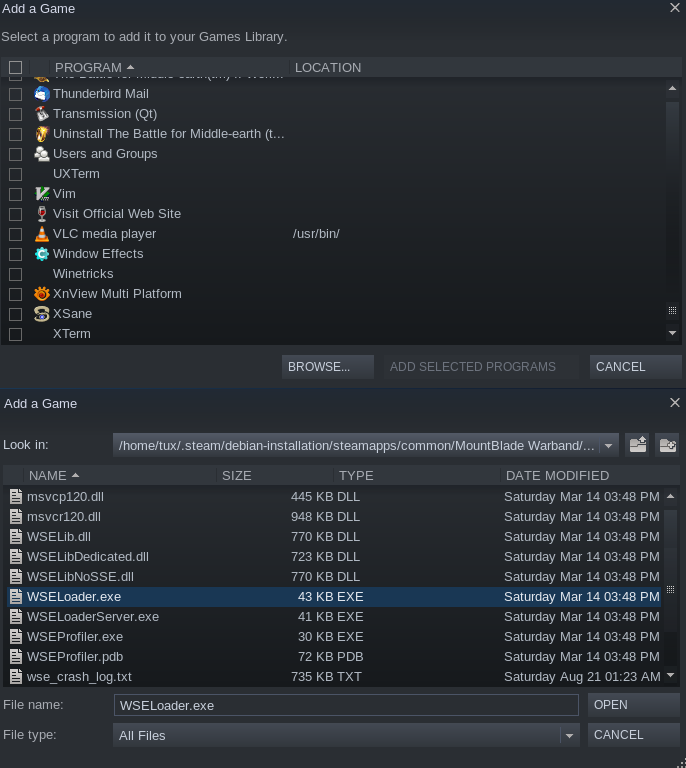Go up one folder level
This screenshot has height=768, width=686.
tap(638, 445)
